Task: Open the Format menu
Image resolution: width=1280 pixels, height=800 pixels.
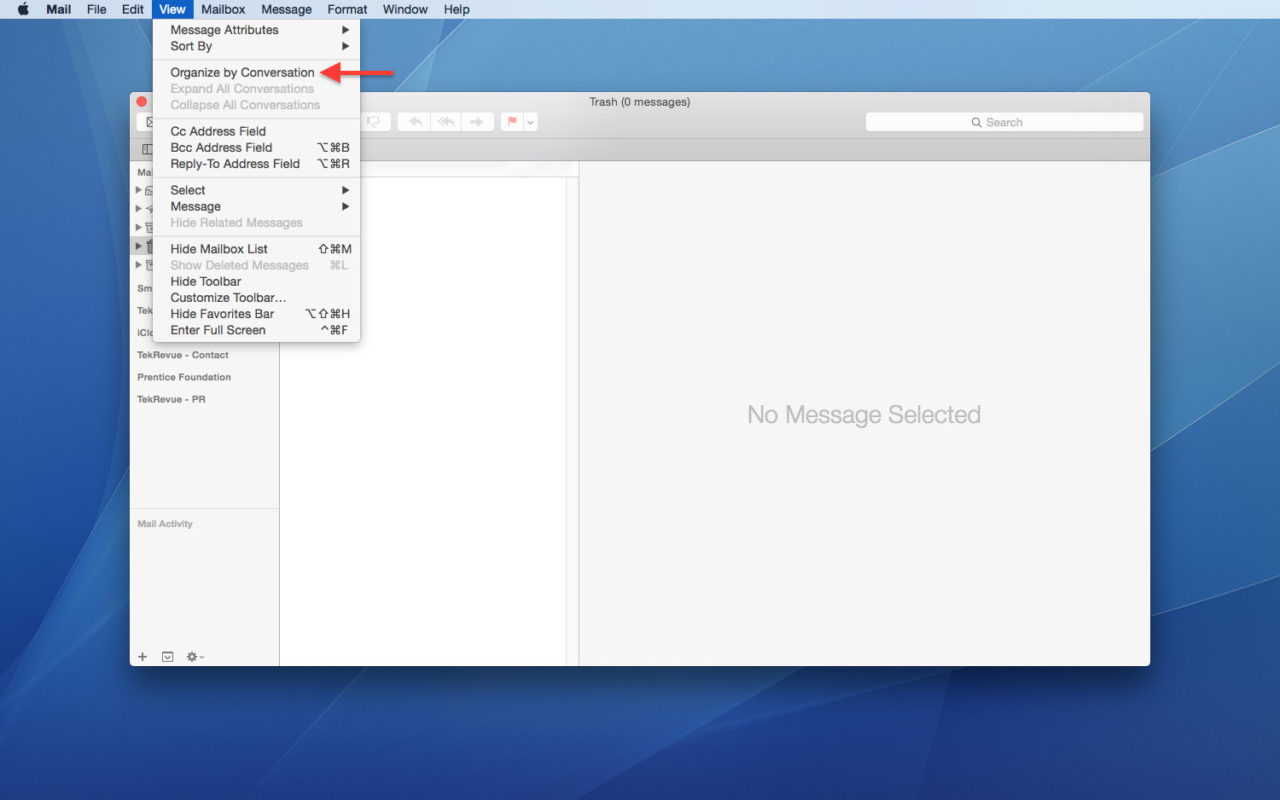Action: [x=347, y=9]
